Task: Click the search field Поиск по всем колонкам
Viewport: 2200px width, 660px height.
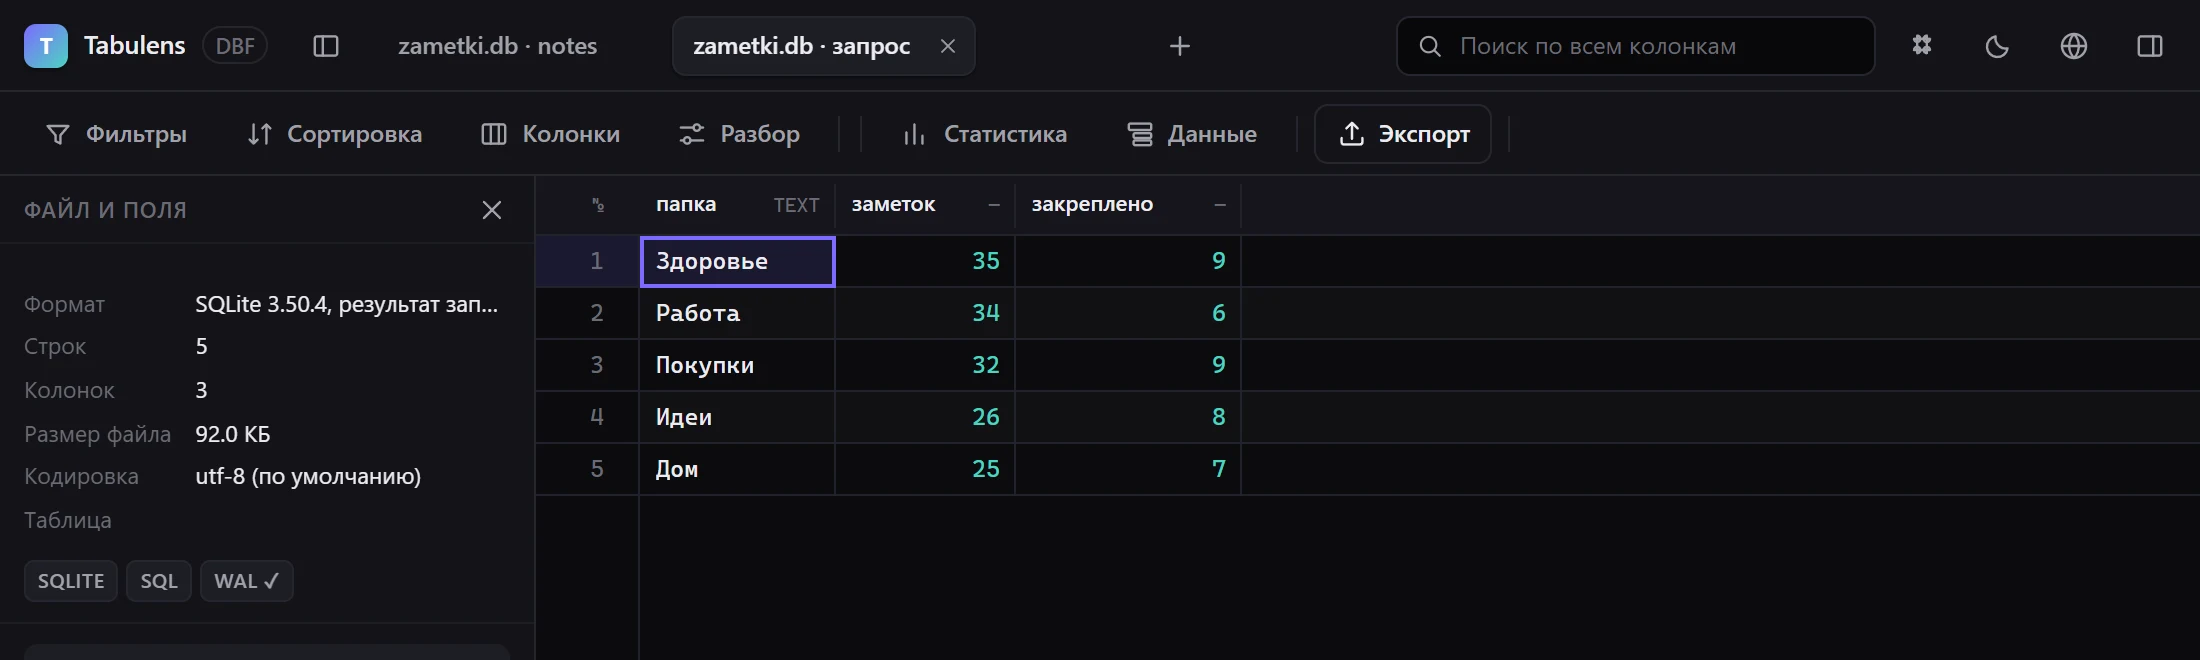Action: (x=1636, y=46)
